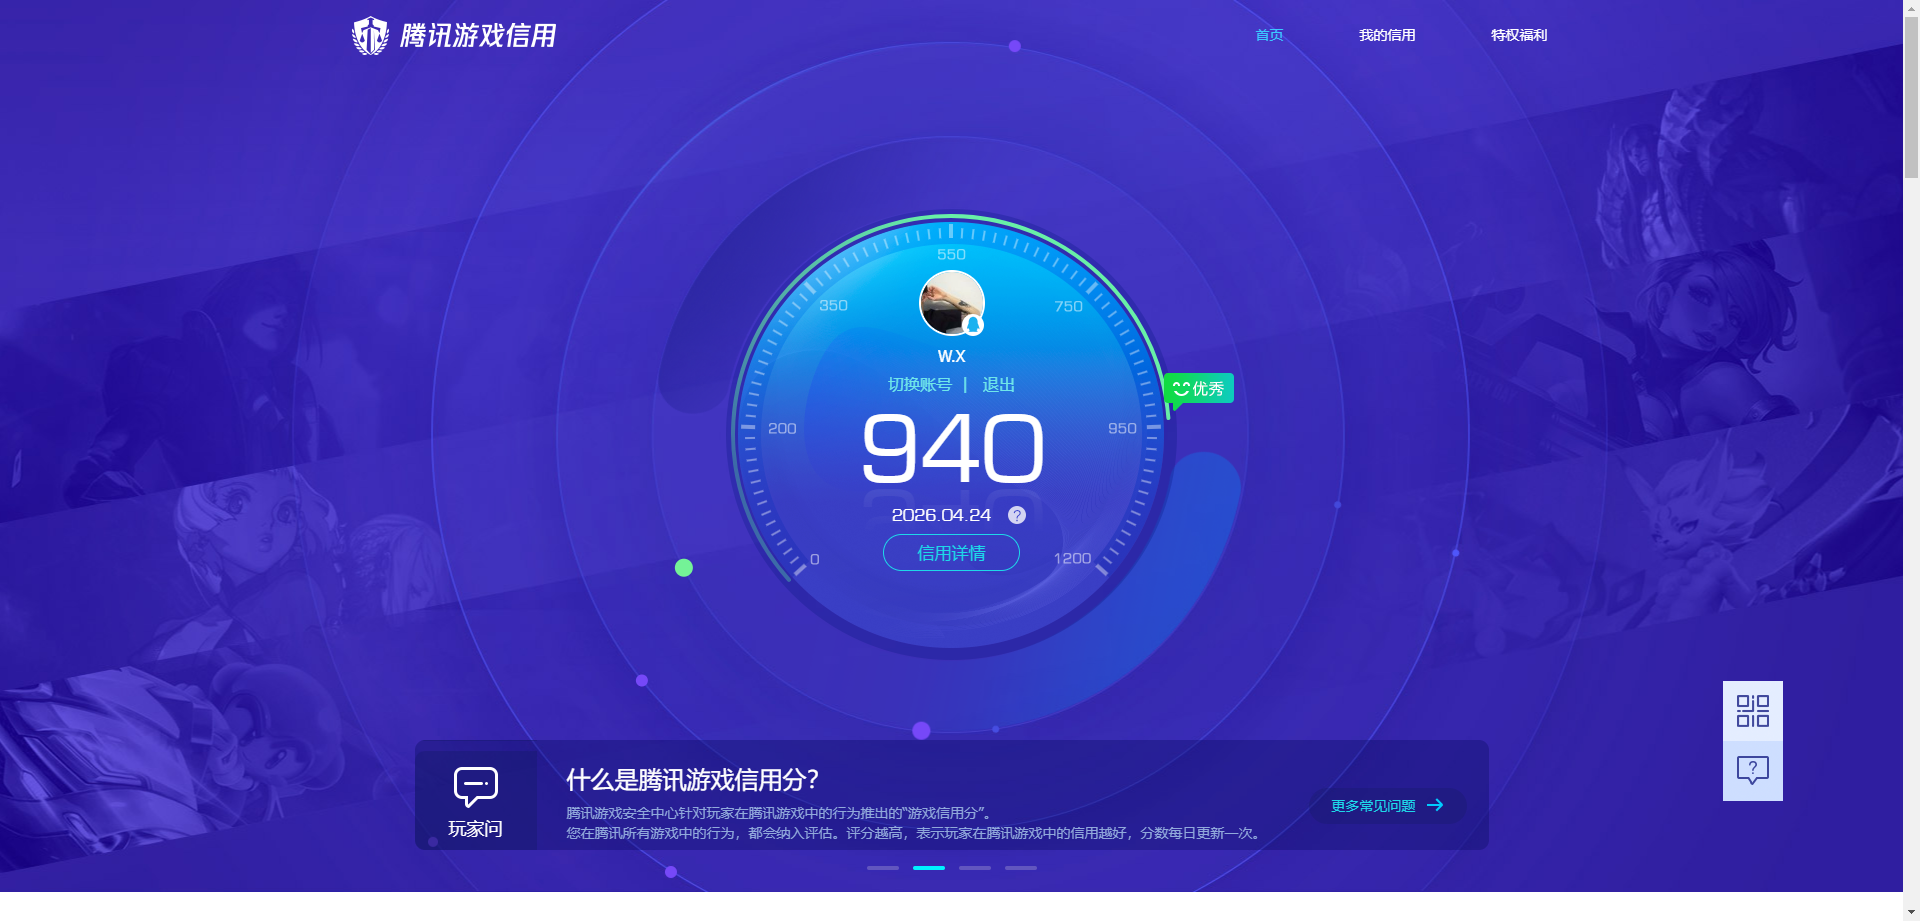Select the first carousel indicator dot
This screenshot has height=921, width=1920.
882,868
